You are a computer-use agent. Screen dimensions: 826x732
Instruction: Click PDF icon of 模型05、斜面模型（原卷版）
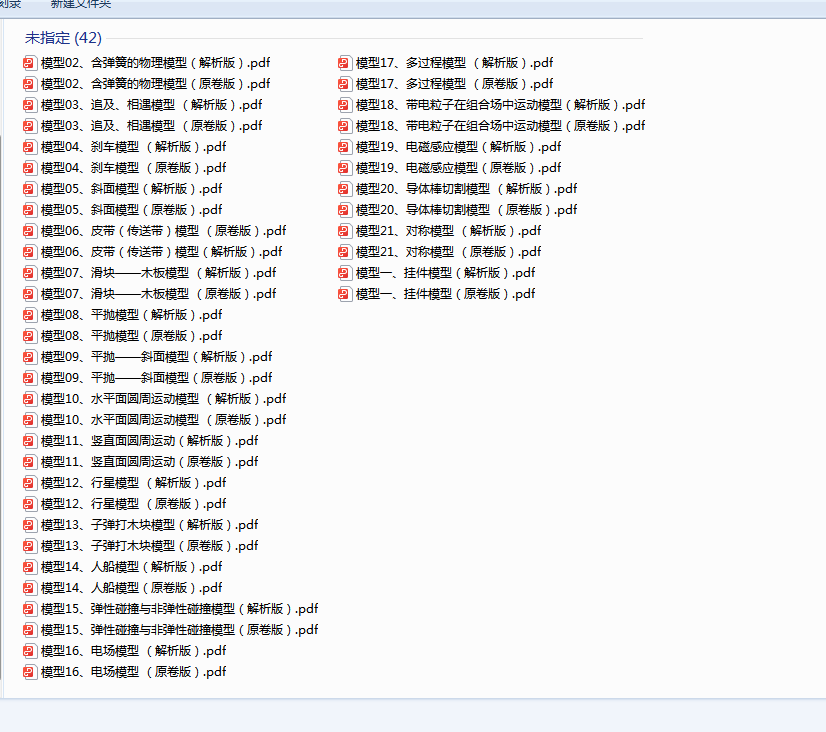pos(30,210)
